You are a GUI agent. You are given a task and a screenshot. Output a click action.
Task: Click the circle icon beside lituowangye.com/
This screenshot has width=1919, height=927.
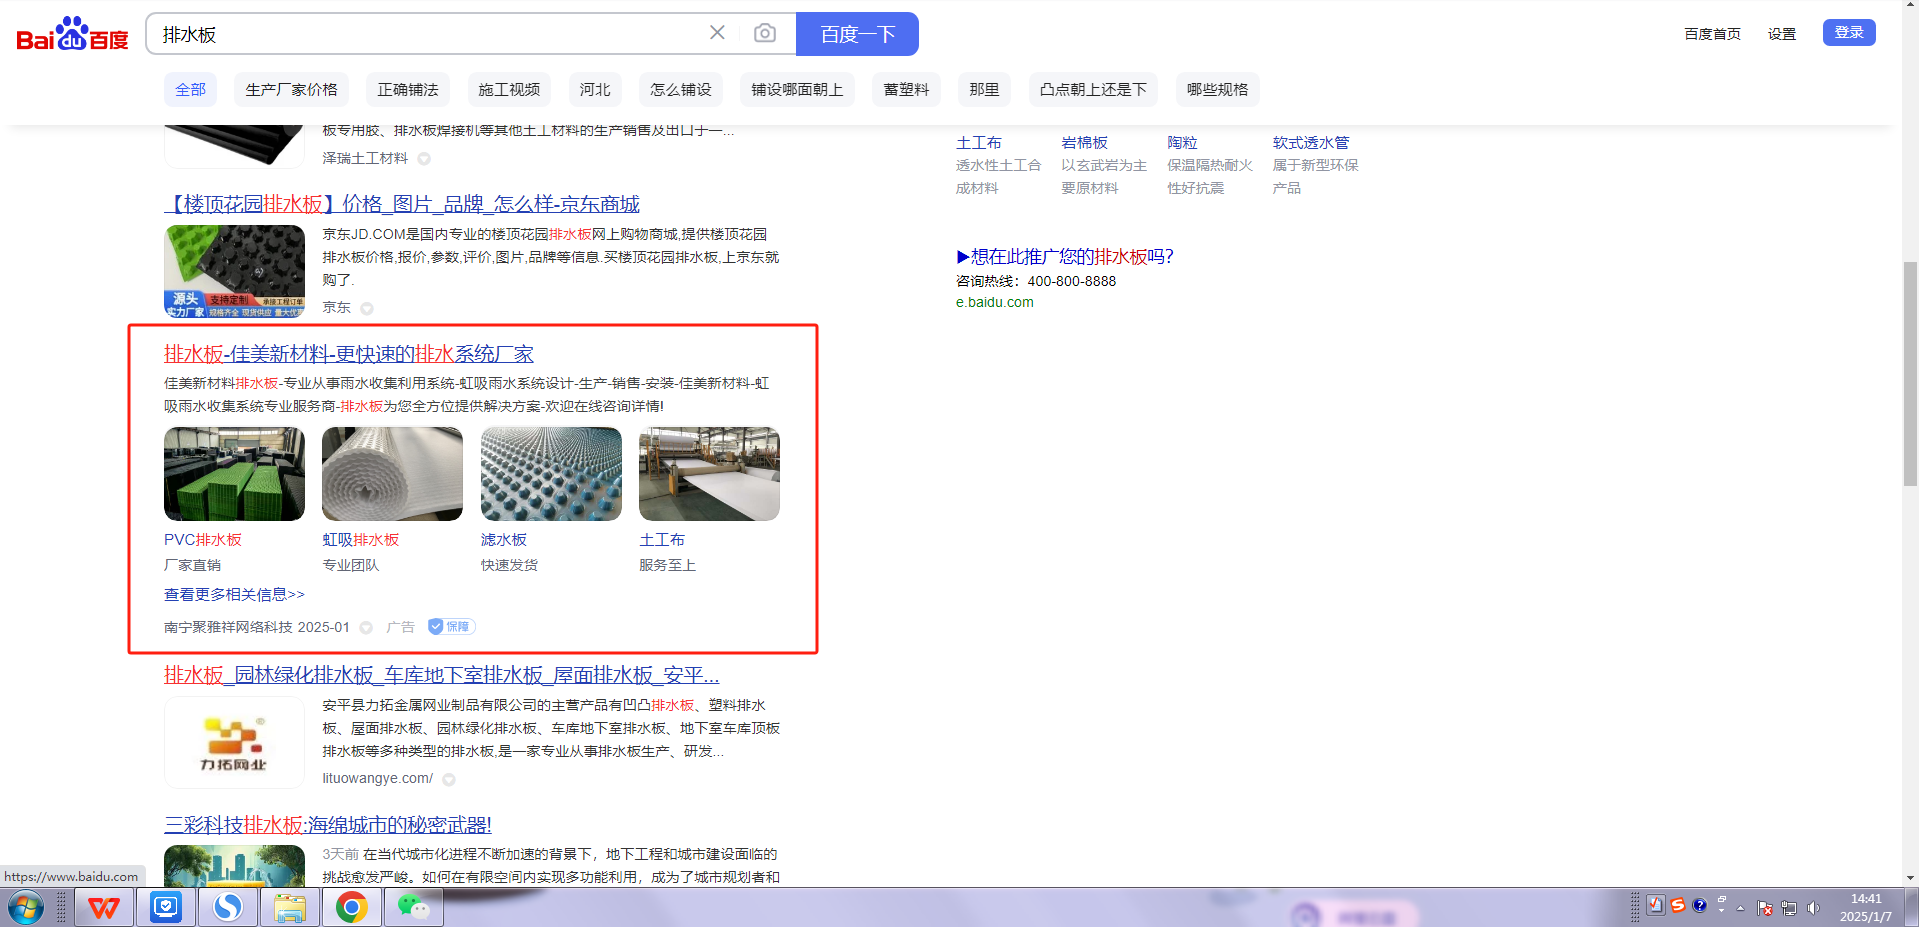[449, 779]
